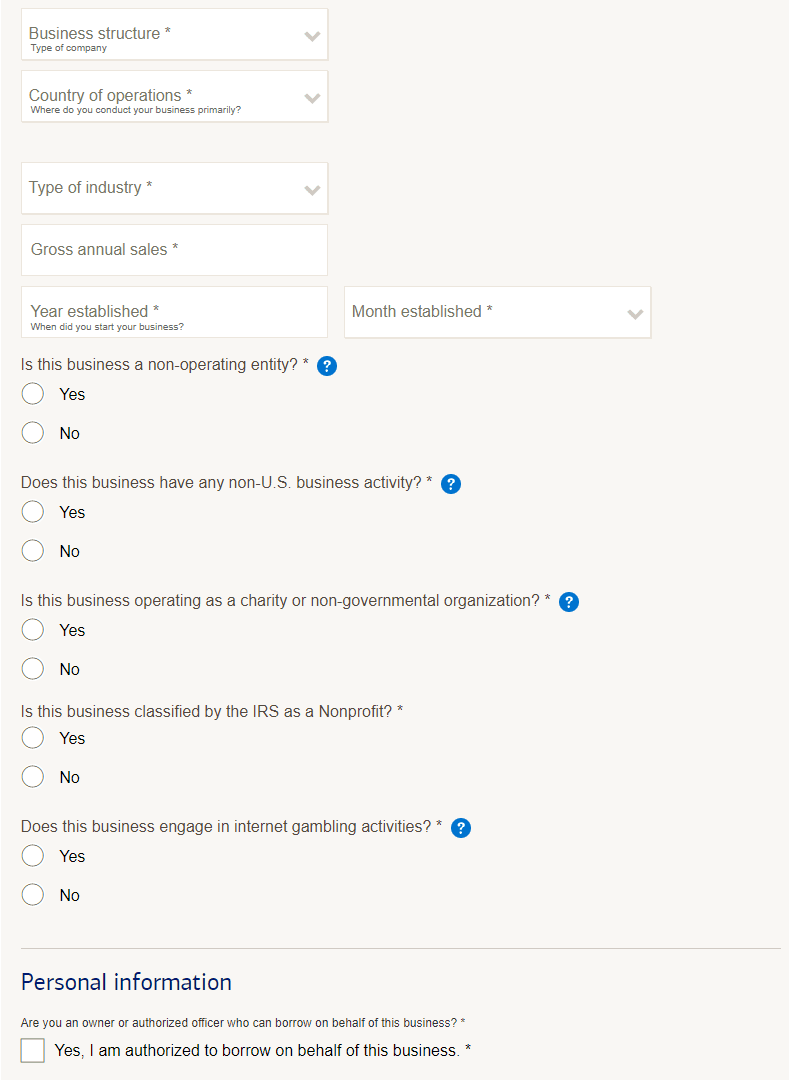Open the Country of operations dropdown

click(174, 97)
